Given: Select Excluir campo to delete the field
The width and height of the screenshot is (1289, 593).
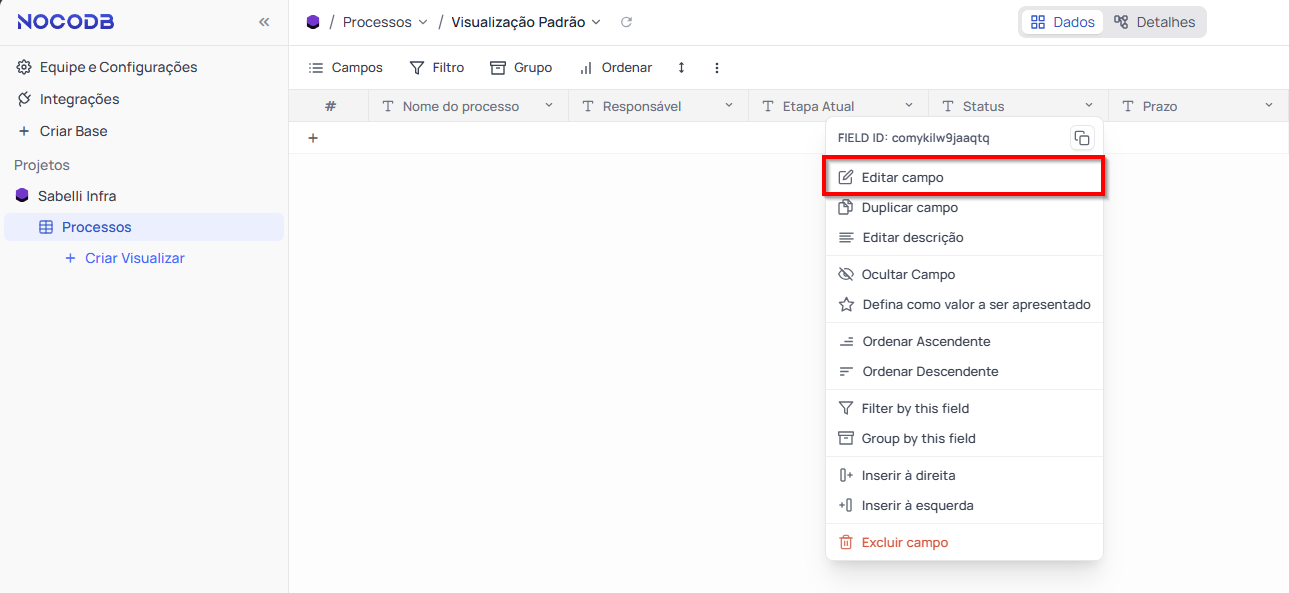Looking at the screenshot, I should point(904,542).
